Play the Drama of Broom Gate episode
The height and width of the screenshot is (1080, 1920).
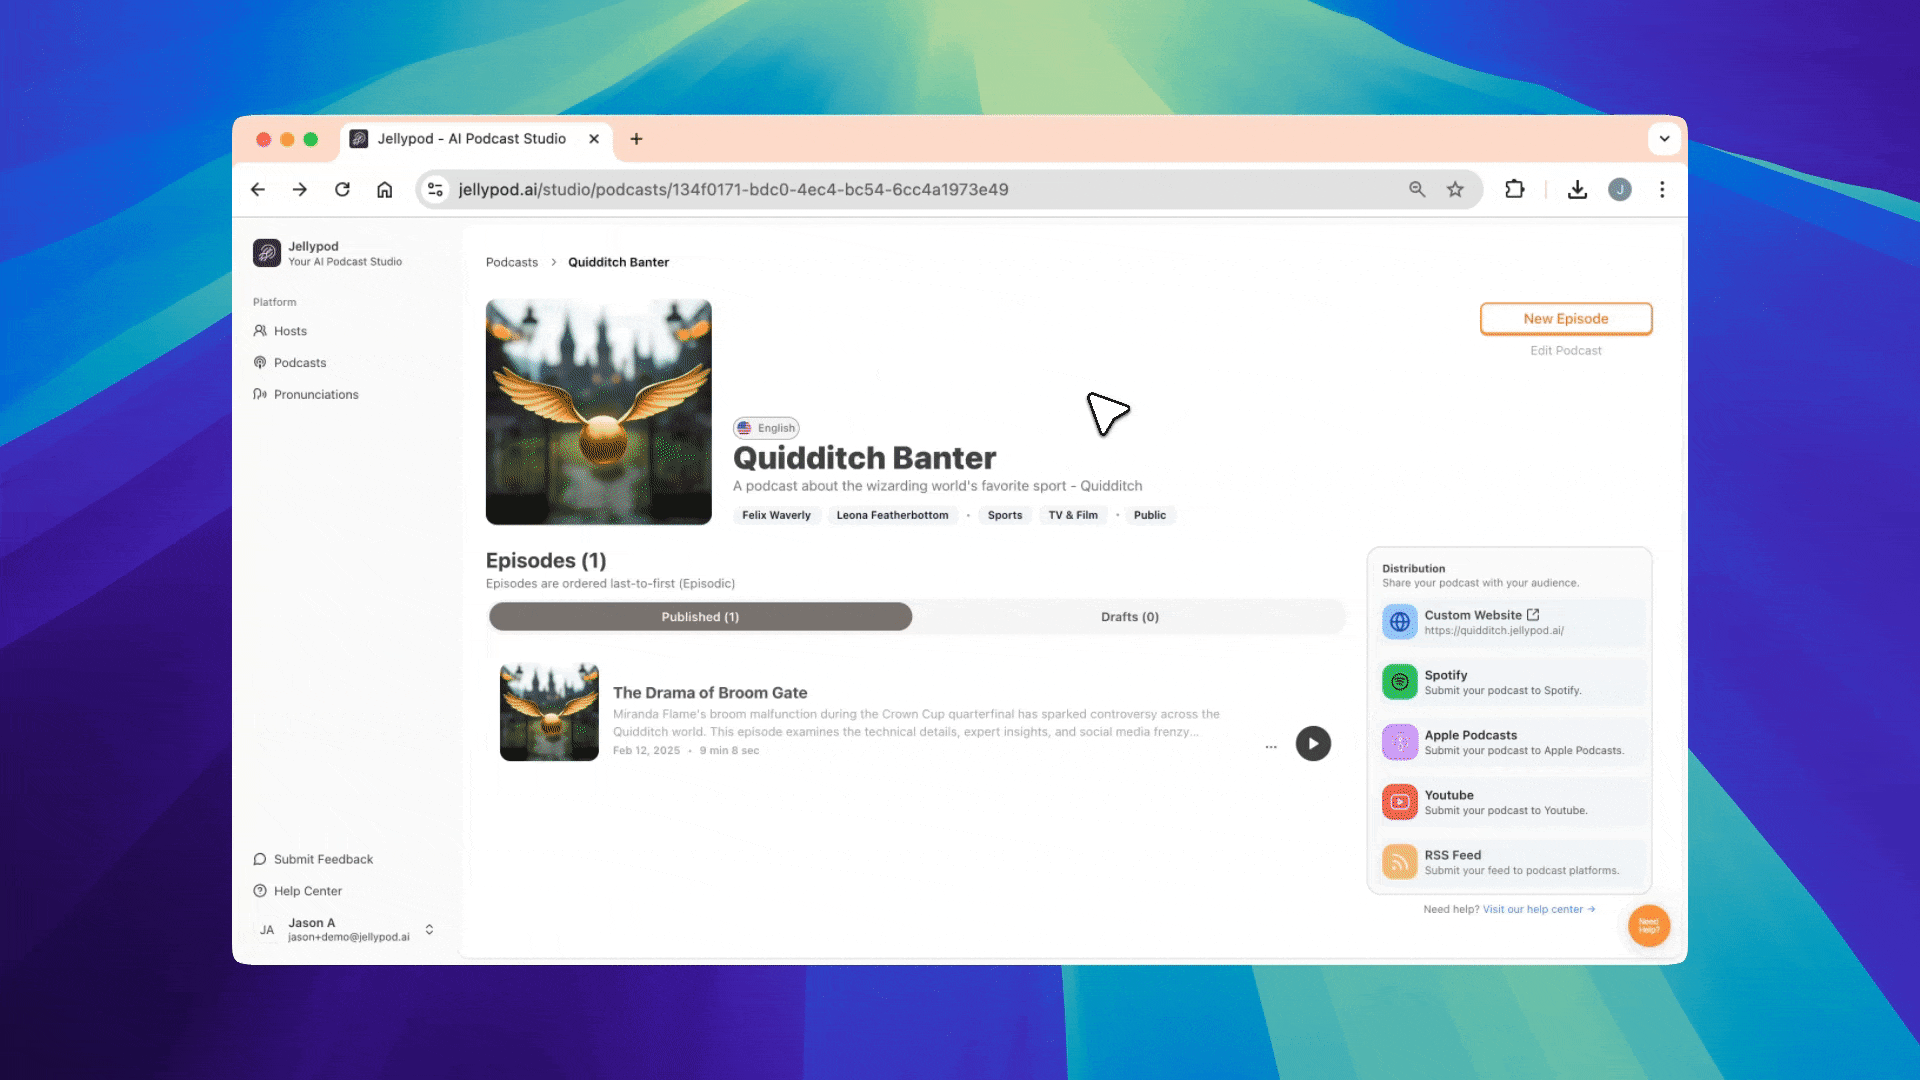(1312, 742)
